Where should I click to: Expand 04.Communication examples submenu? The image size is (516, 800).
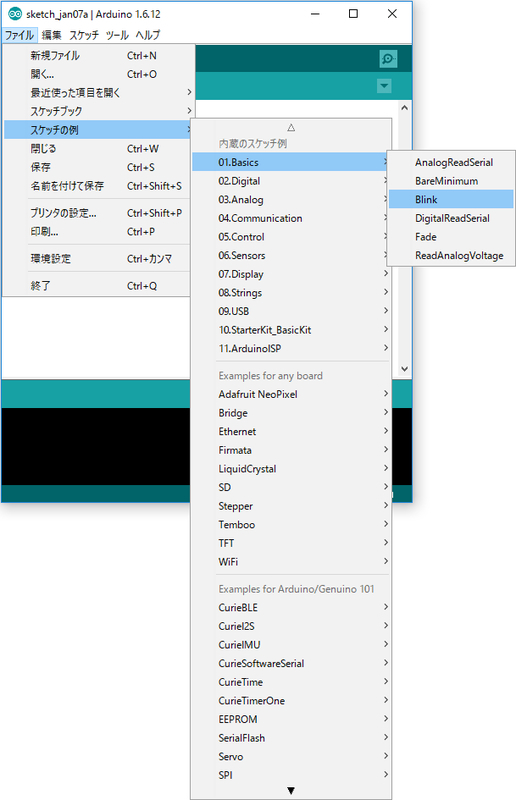point(291,218)
